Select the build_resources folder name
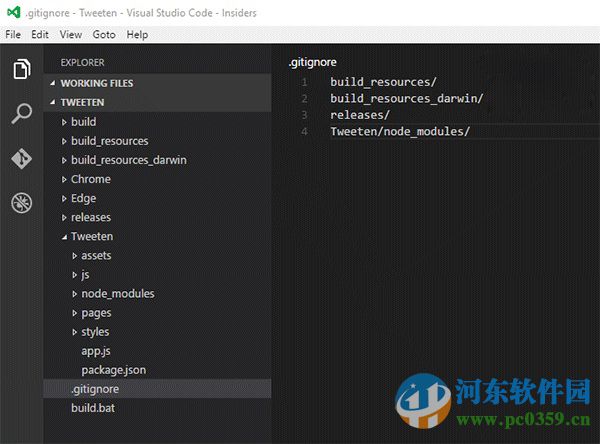This screenshot has height=444, width=600. coord(109,141)
